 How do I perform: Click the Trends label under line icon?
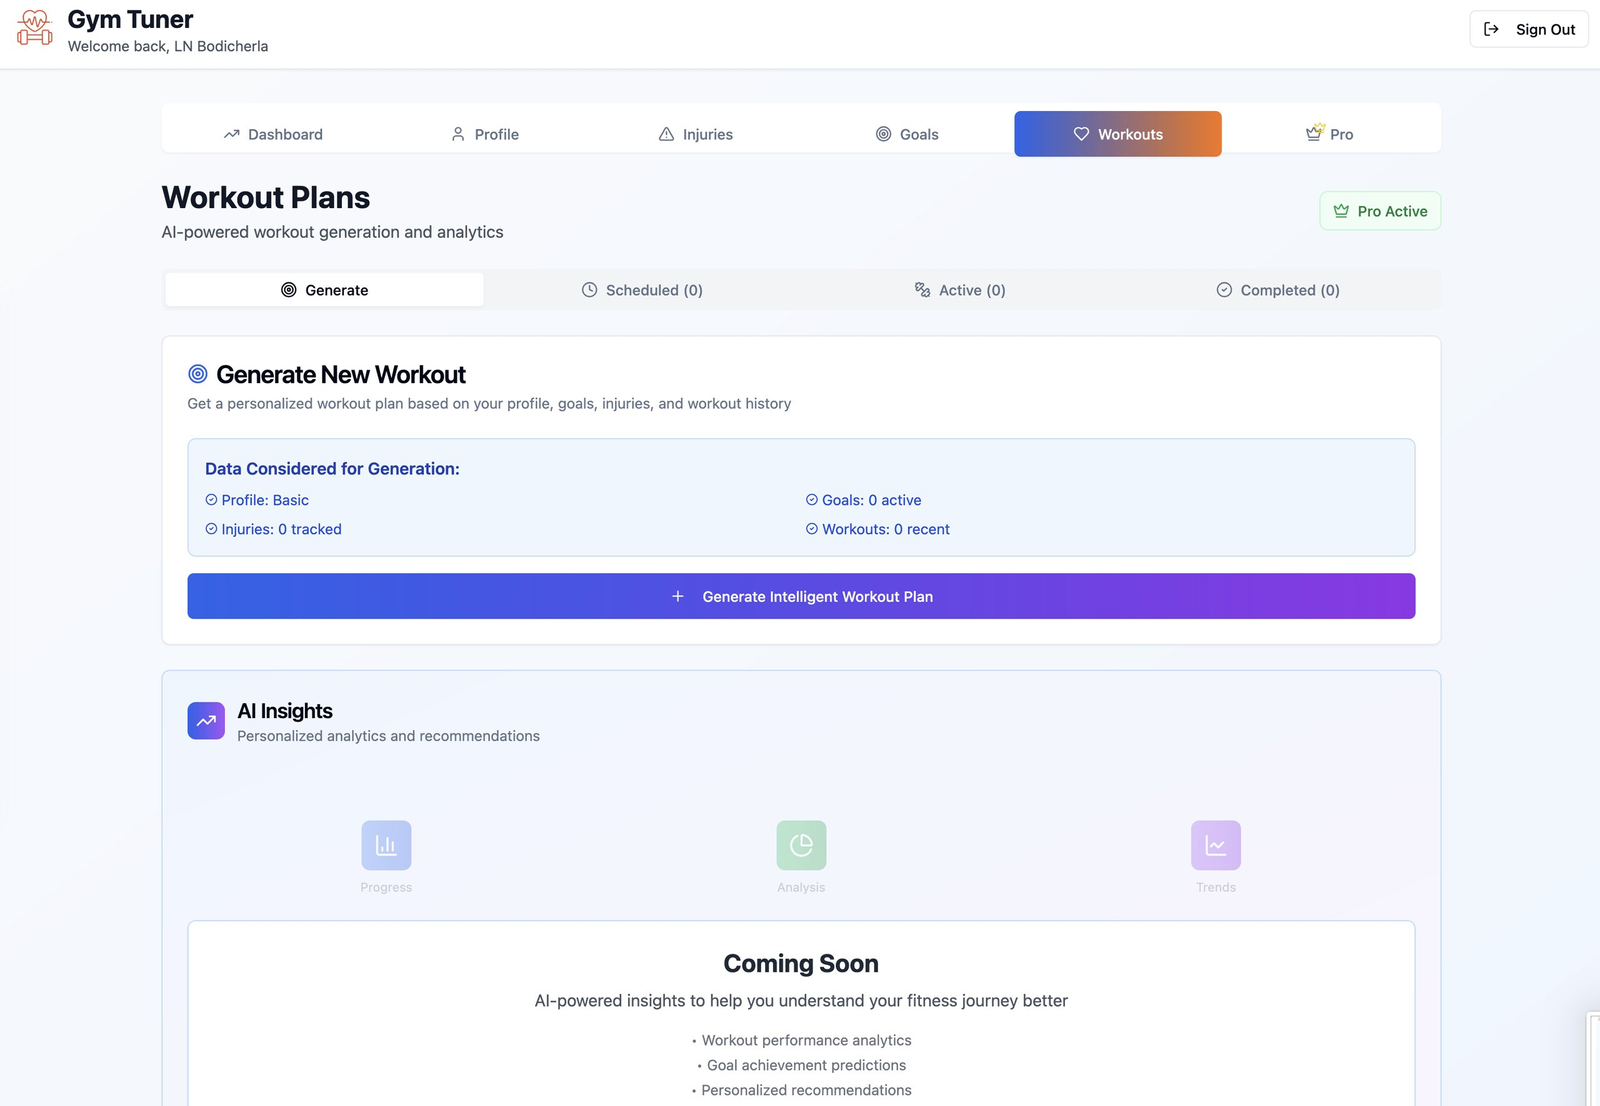pyautogui.click(x=1216, y=887)
